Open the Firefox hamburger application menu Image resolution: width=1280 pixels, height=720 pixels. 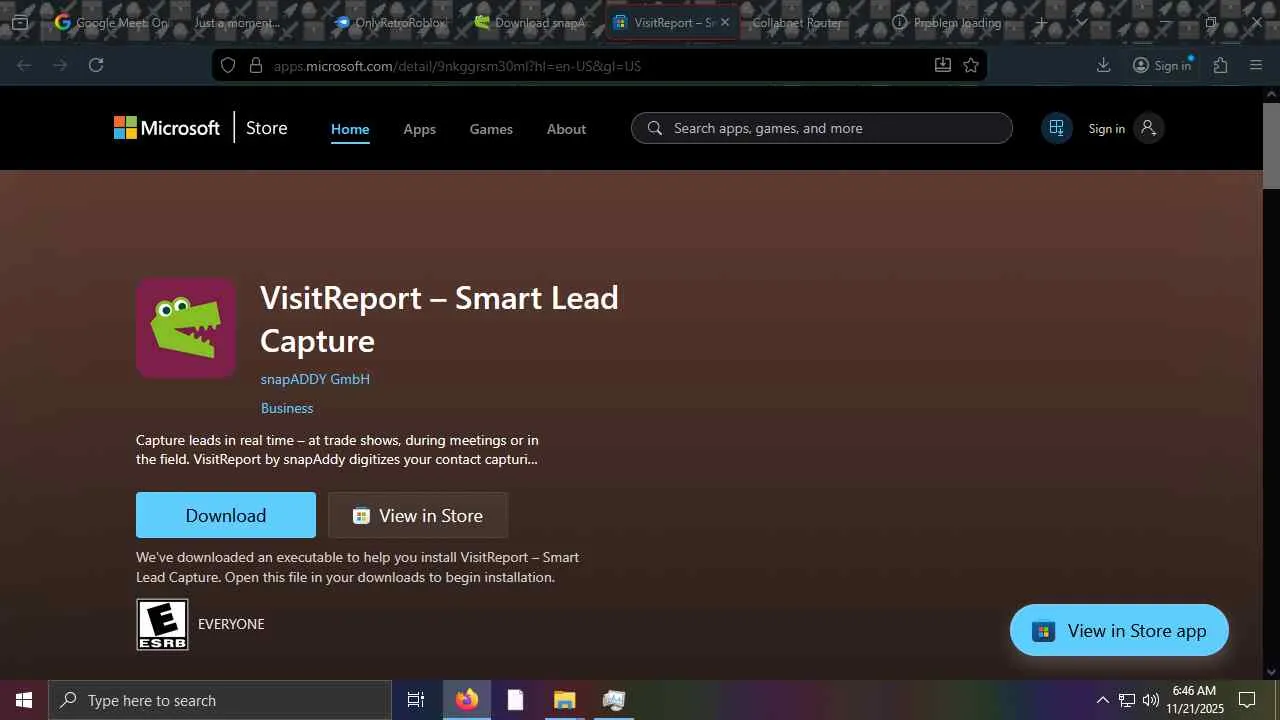[1256, 65]
